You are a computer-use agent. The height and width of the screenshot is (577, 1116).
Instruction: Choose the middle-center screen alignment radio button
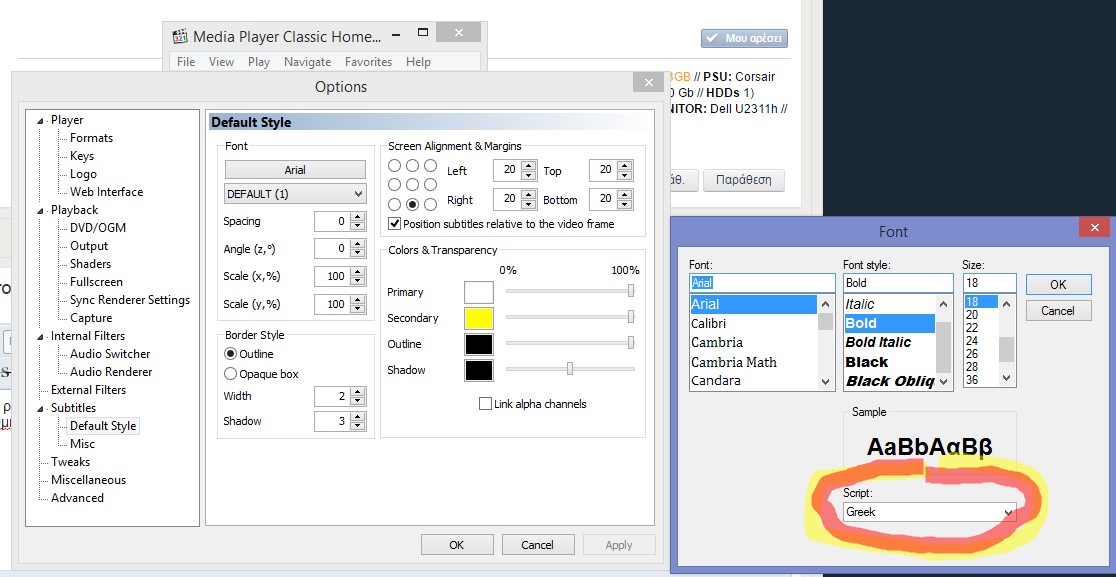(412, 185)
